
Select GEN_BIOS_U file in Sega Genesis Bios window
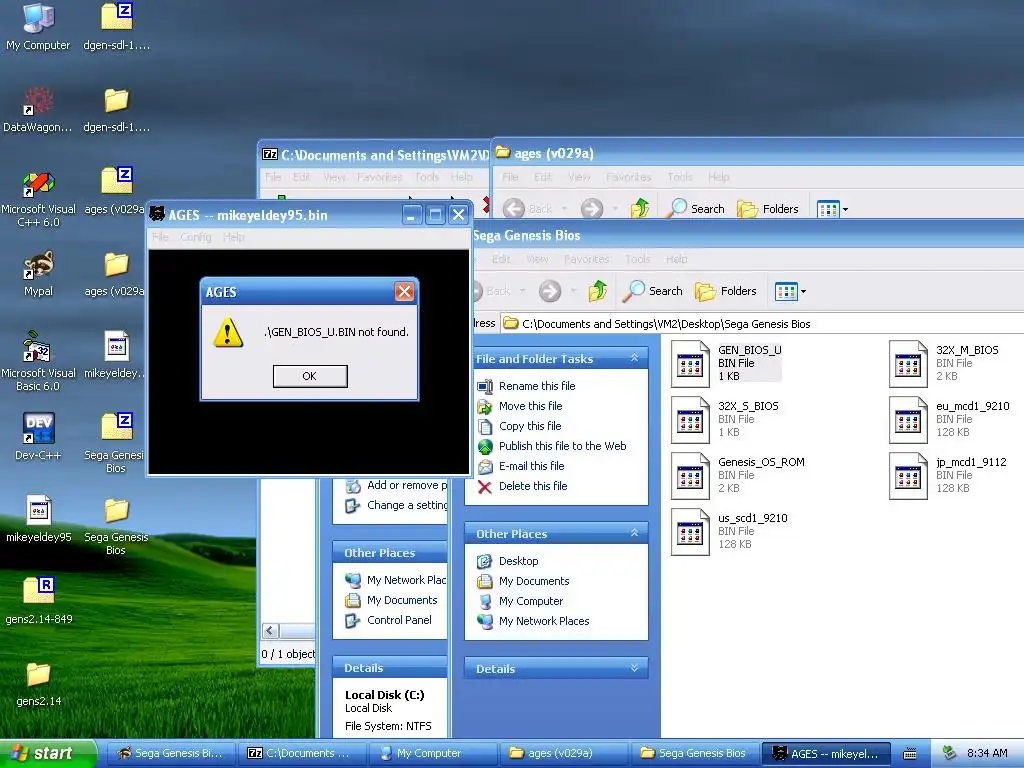click(x=726, y=364)
